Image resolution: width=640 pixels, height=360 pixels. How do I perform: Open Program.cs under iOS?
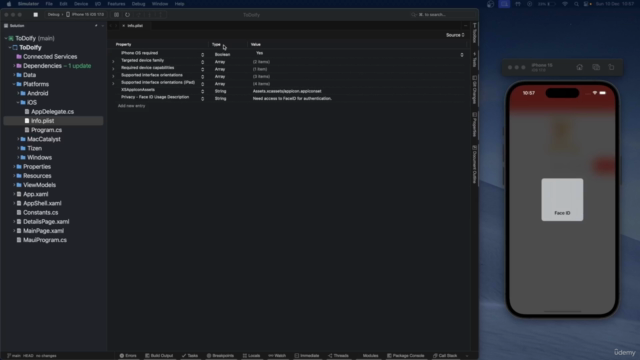[47, 130]
